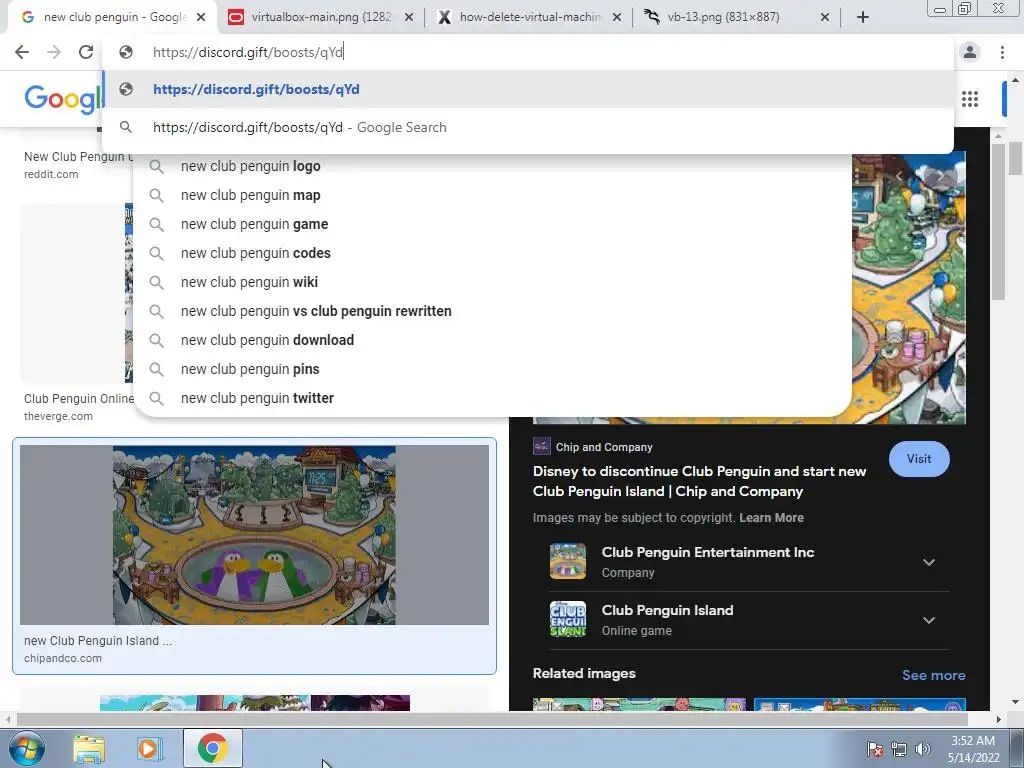The height and width of the screenshot is (768, 1024).
Task: Click the forward navigation arrow
Action: coord(54,52)
